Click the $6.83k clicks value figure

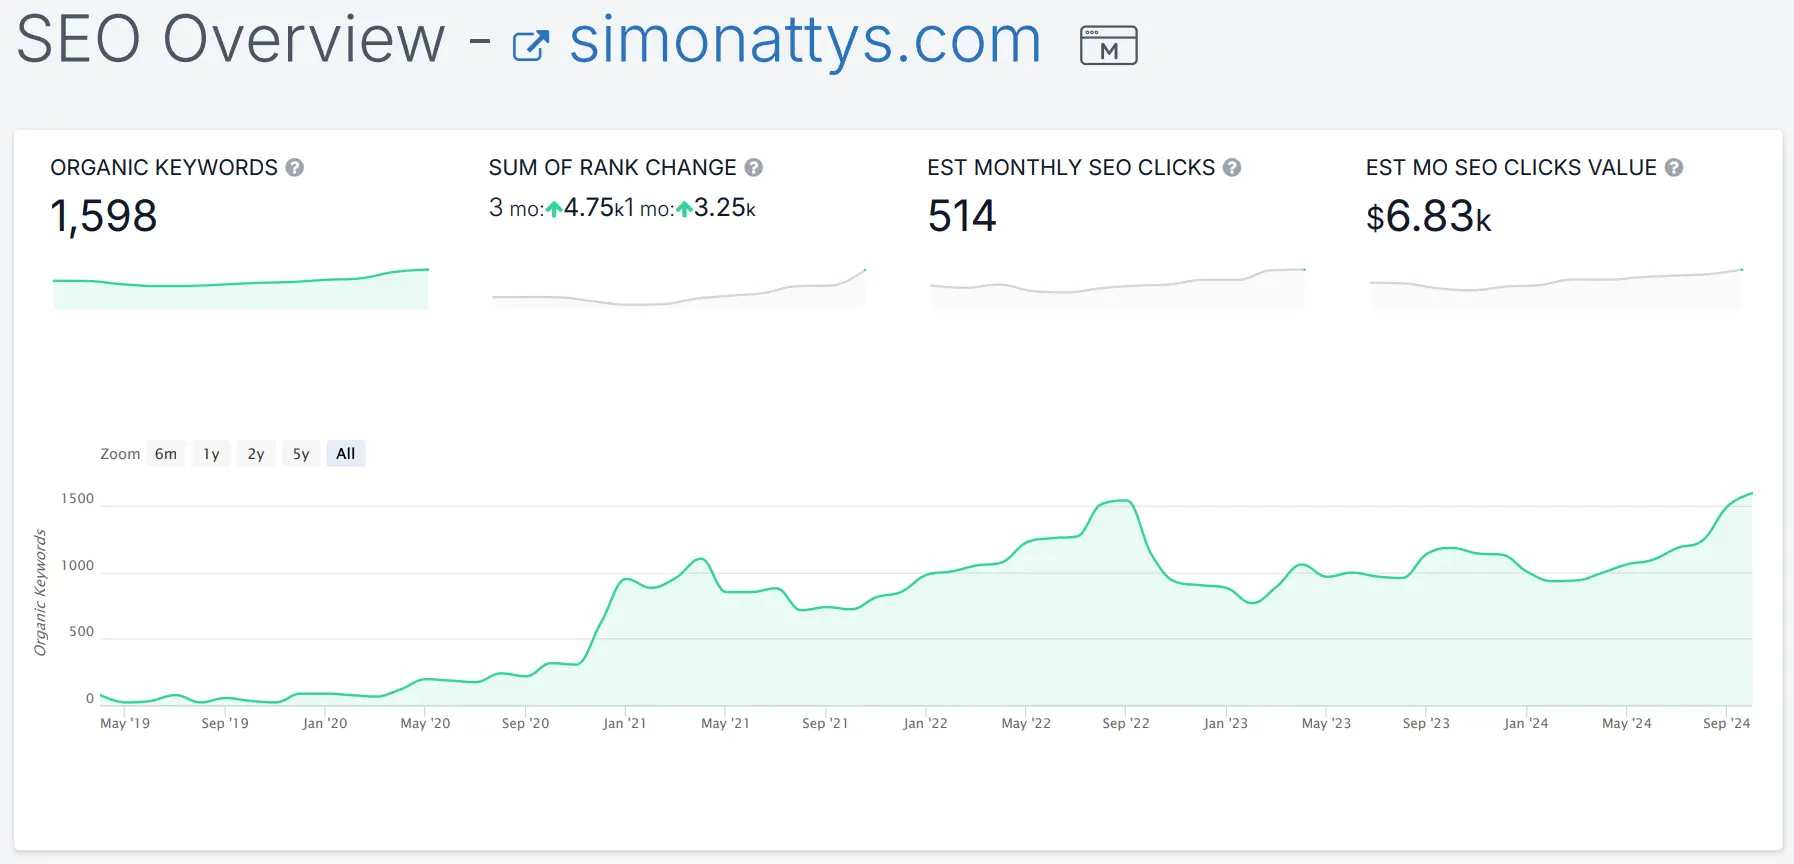[1428, 217]
